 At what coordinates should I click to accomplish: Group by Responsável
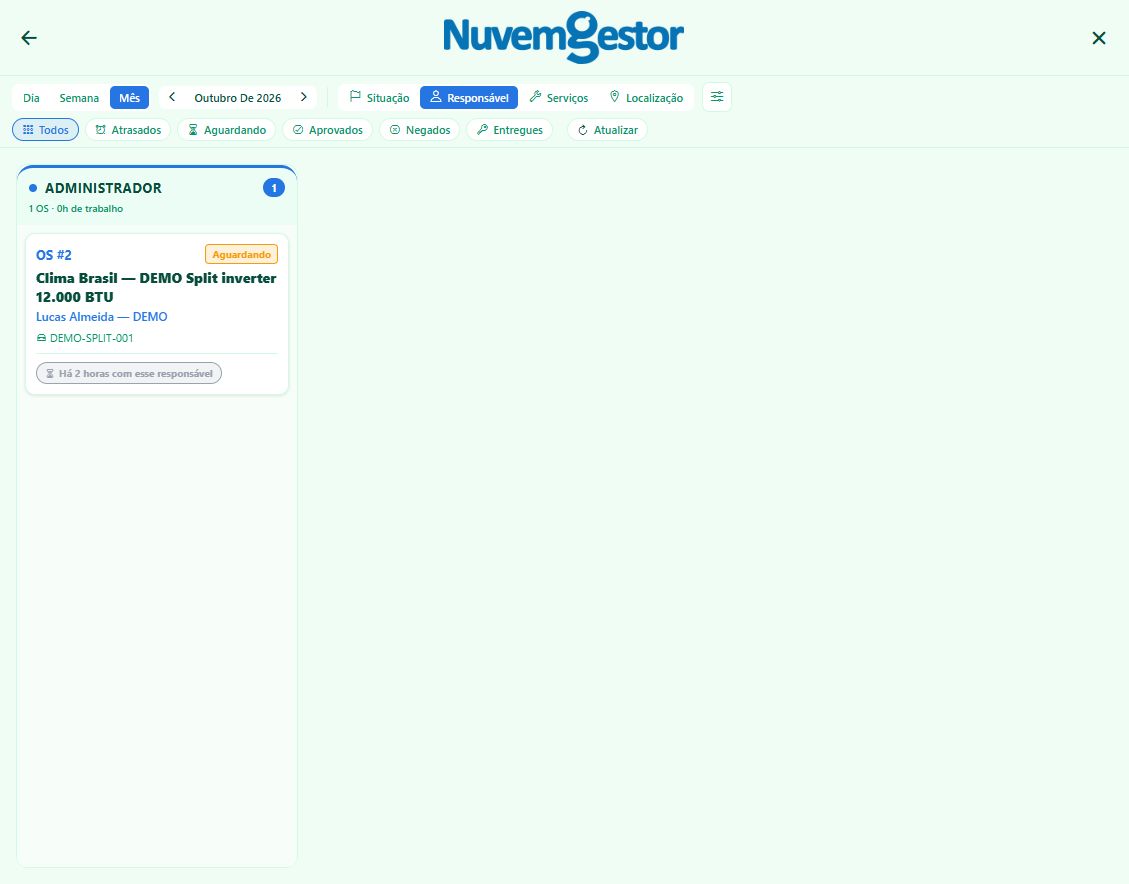pos(469,98)
